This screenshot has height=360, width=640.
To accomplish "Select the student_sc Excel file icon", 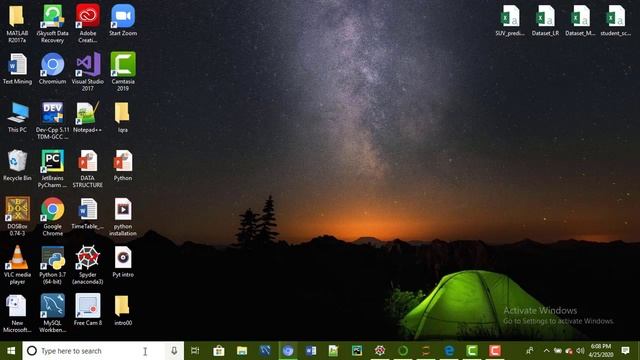I will (x=616, y=16).
